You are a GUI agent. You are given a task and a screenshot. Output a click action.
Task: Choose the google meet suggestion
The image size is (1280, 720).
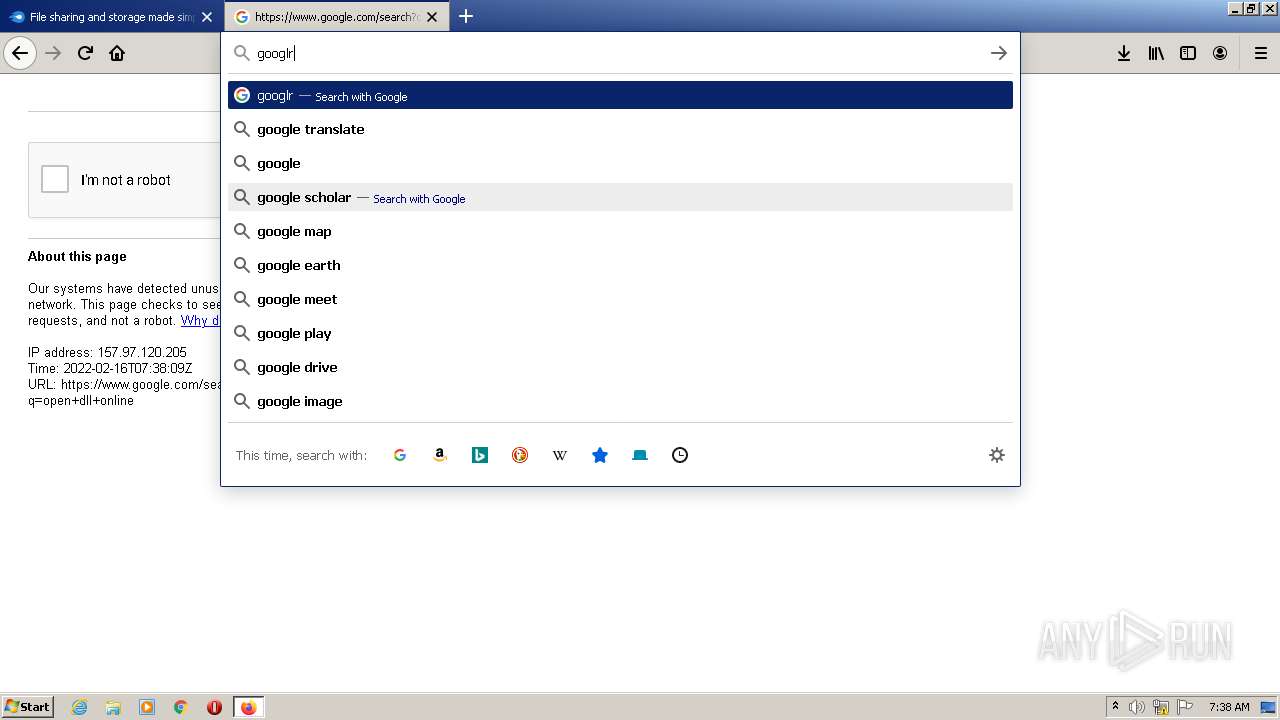click(620, 299)
